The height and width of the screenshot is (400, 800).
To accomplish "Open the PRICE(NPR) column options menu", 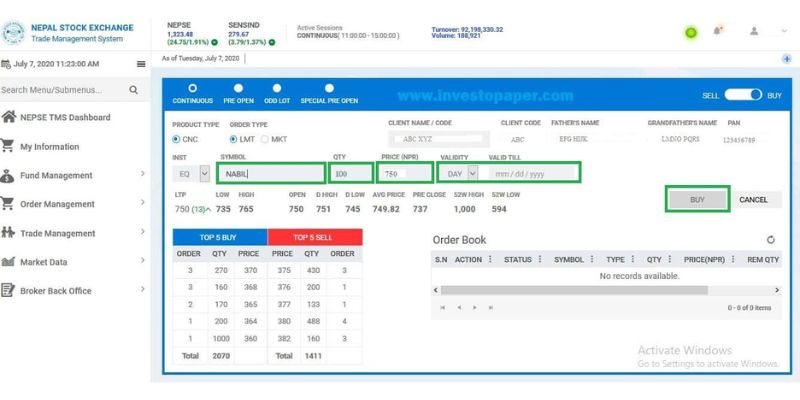I will tap(733, 259).
